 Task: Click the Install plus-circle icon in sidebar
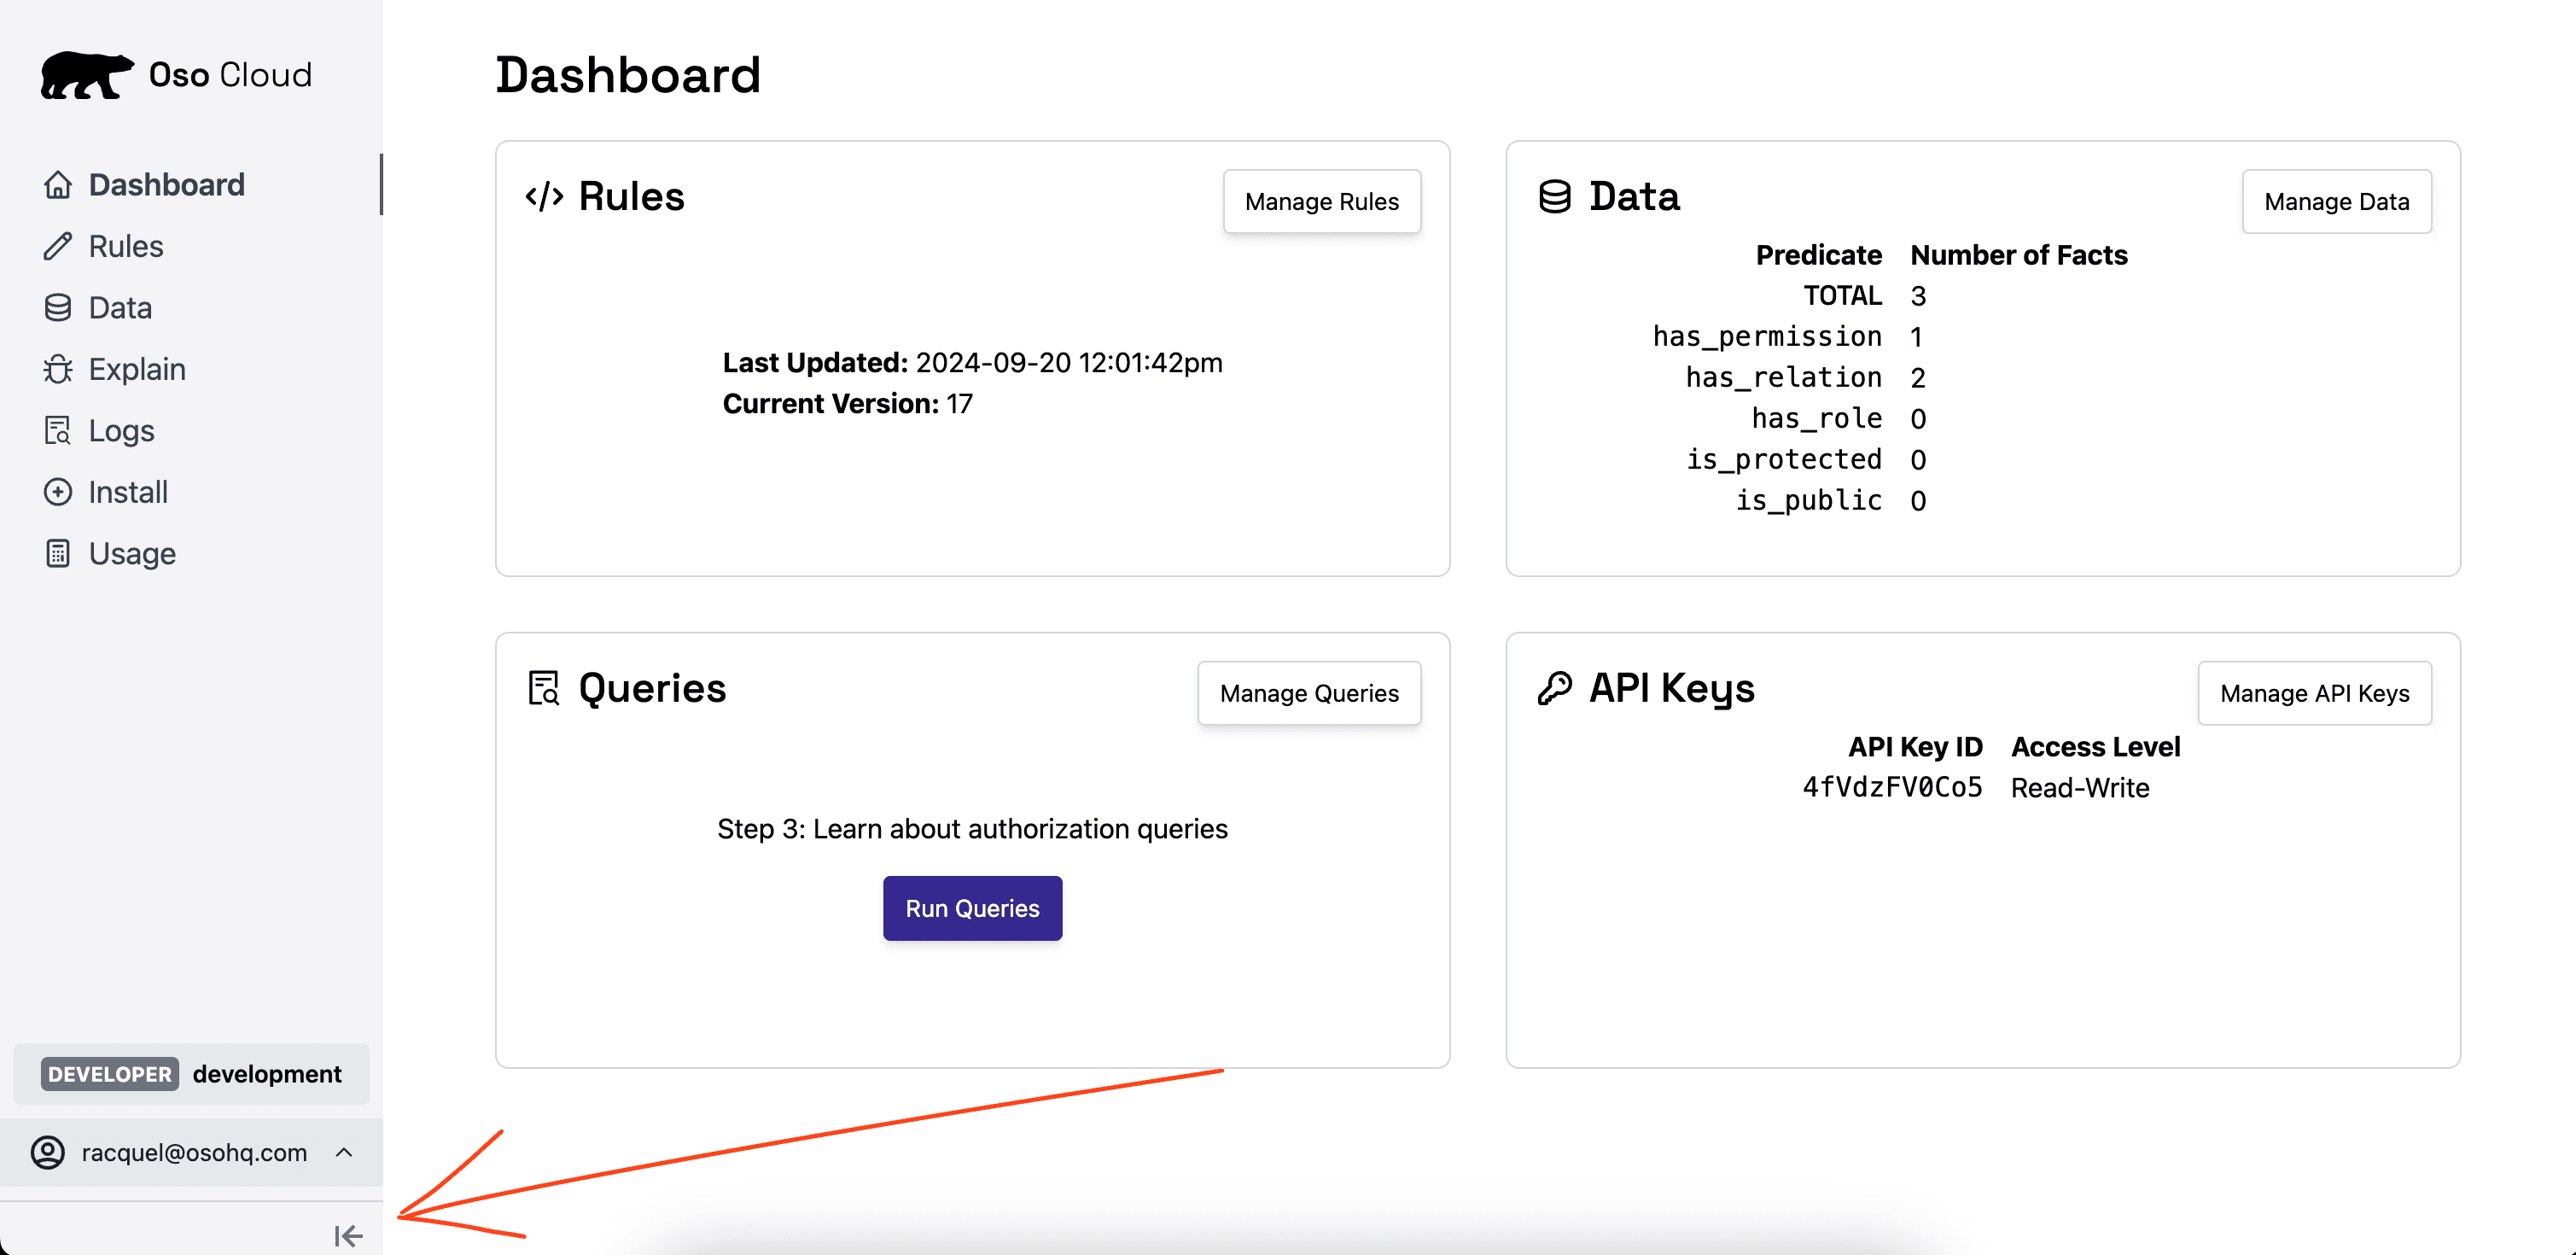pyautogui.click(x=58, y=492)
